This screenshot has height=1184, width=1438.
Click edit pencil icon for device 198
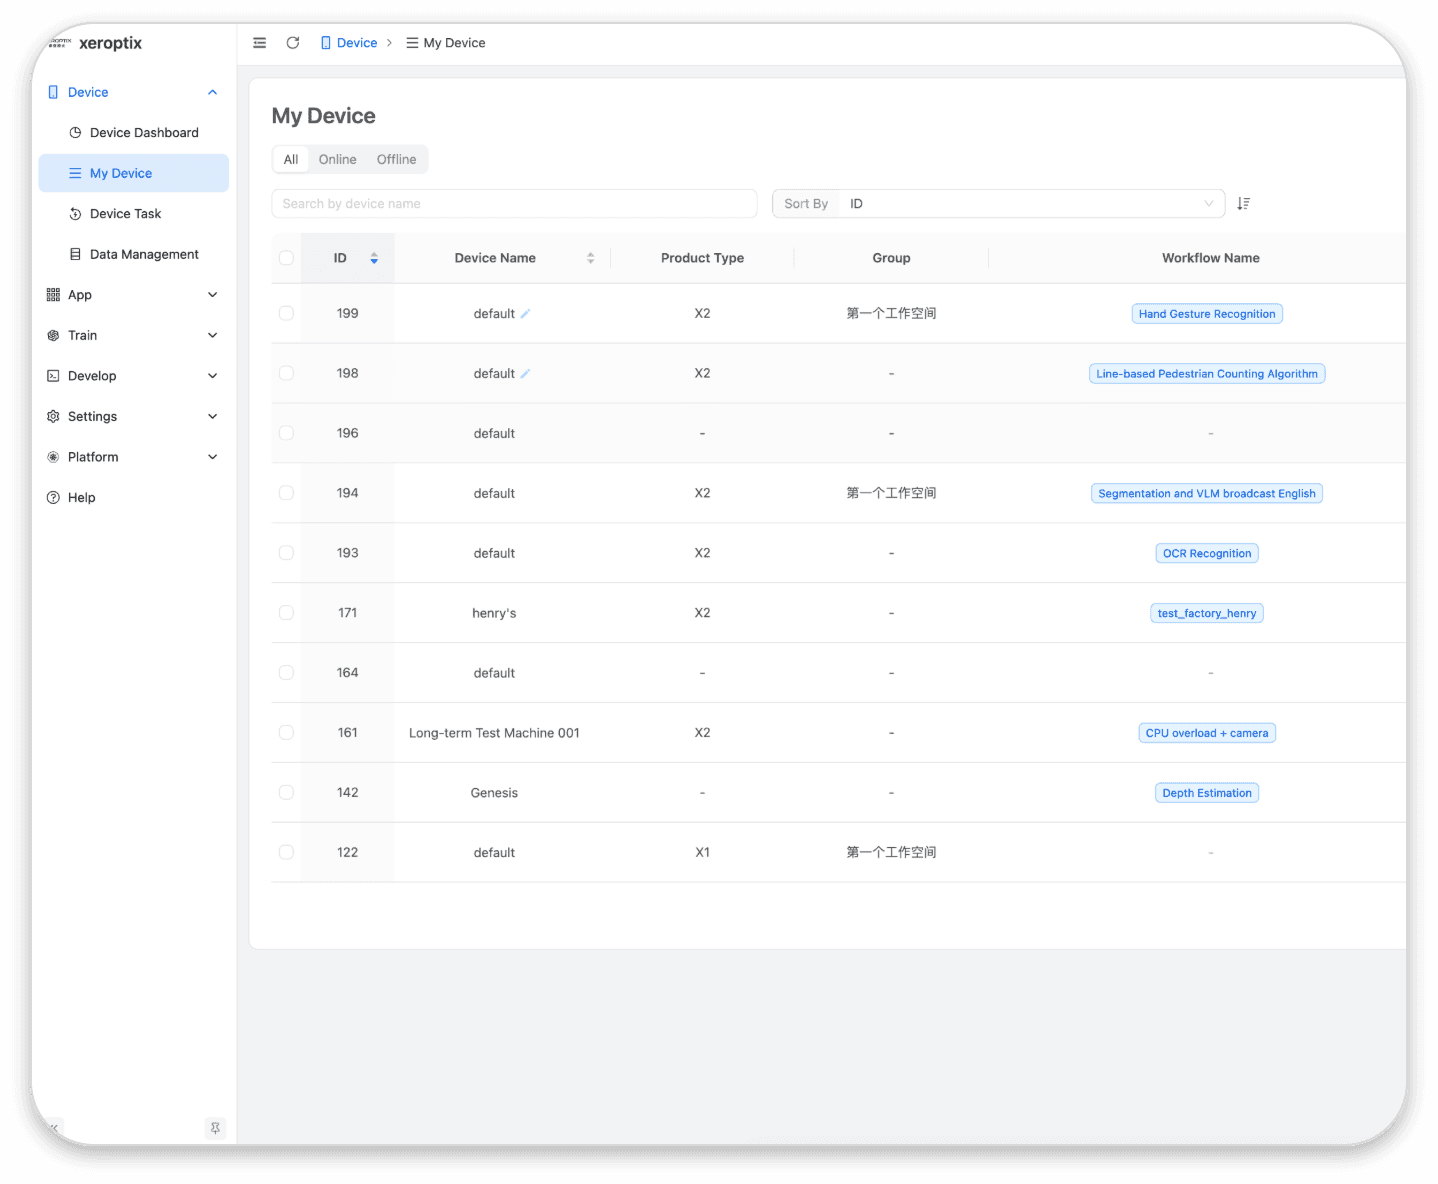(525, 374)
